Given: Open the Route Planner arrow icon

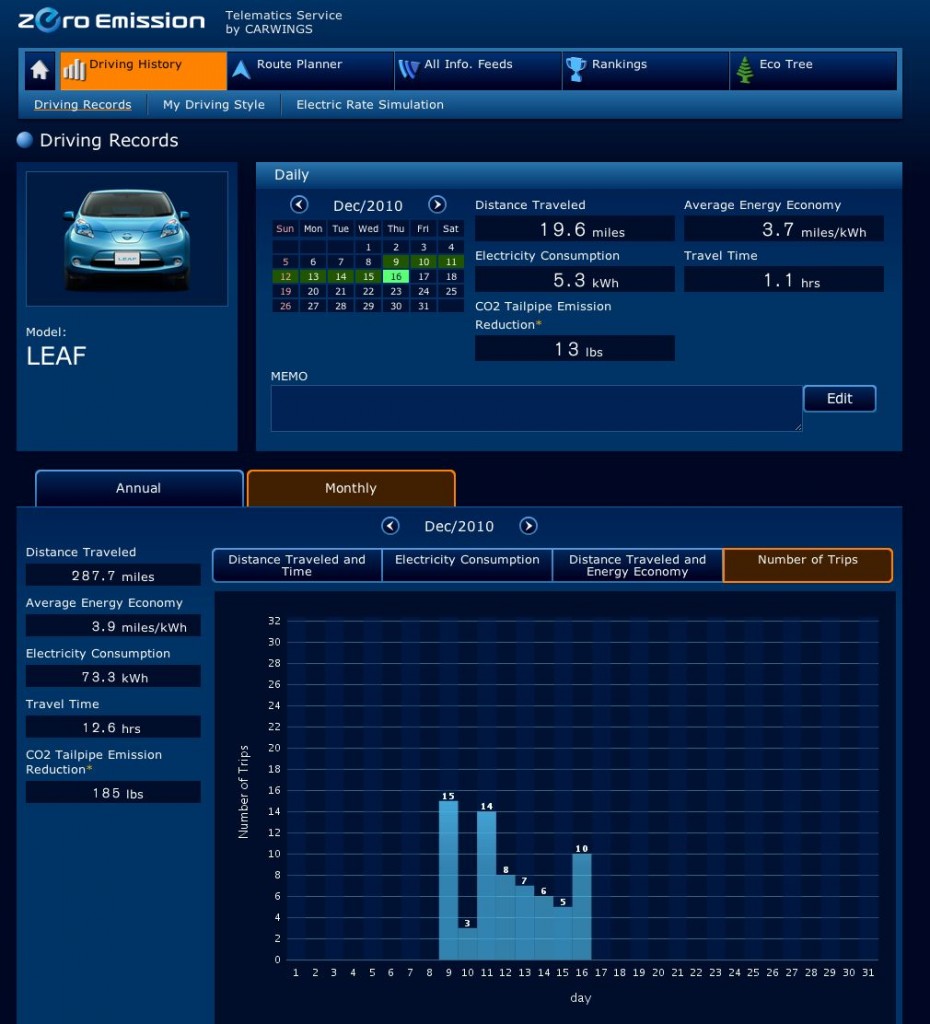Looking at the screenshot, I should coord(241,69).
